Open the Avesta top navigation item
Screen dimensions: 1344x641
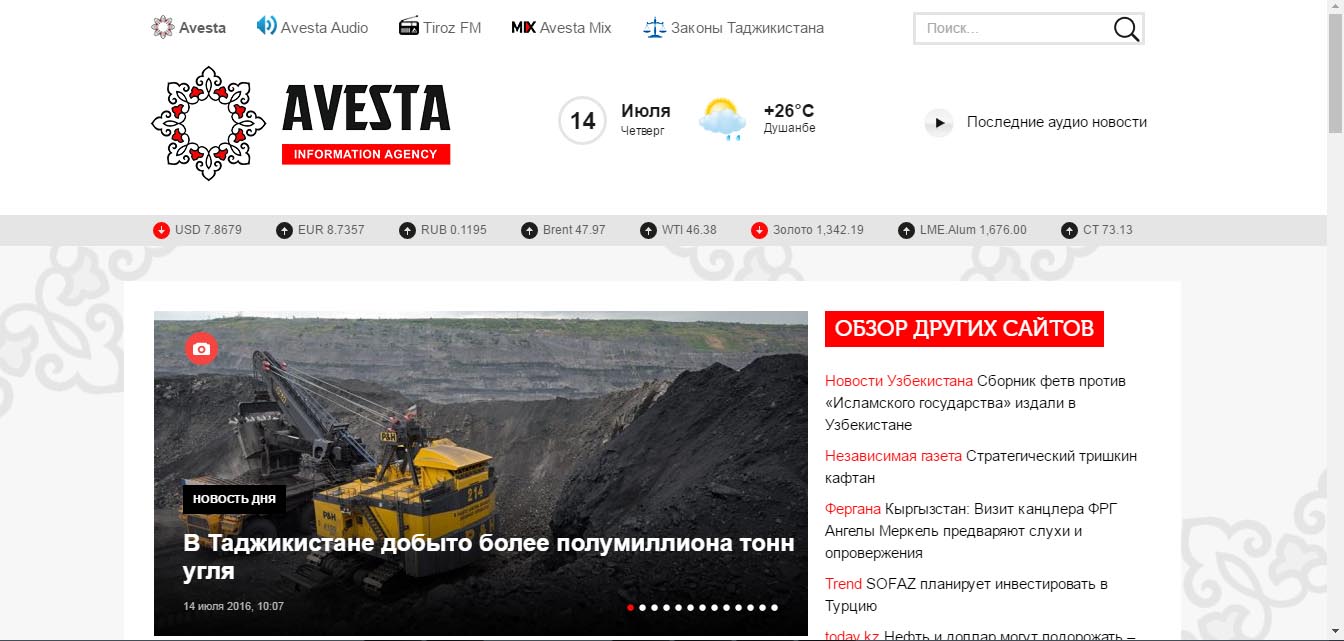tap(188, 28)
